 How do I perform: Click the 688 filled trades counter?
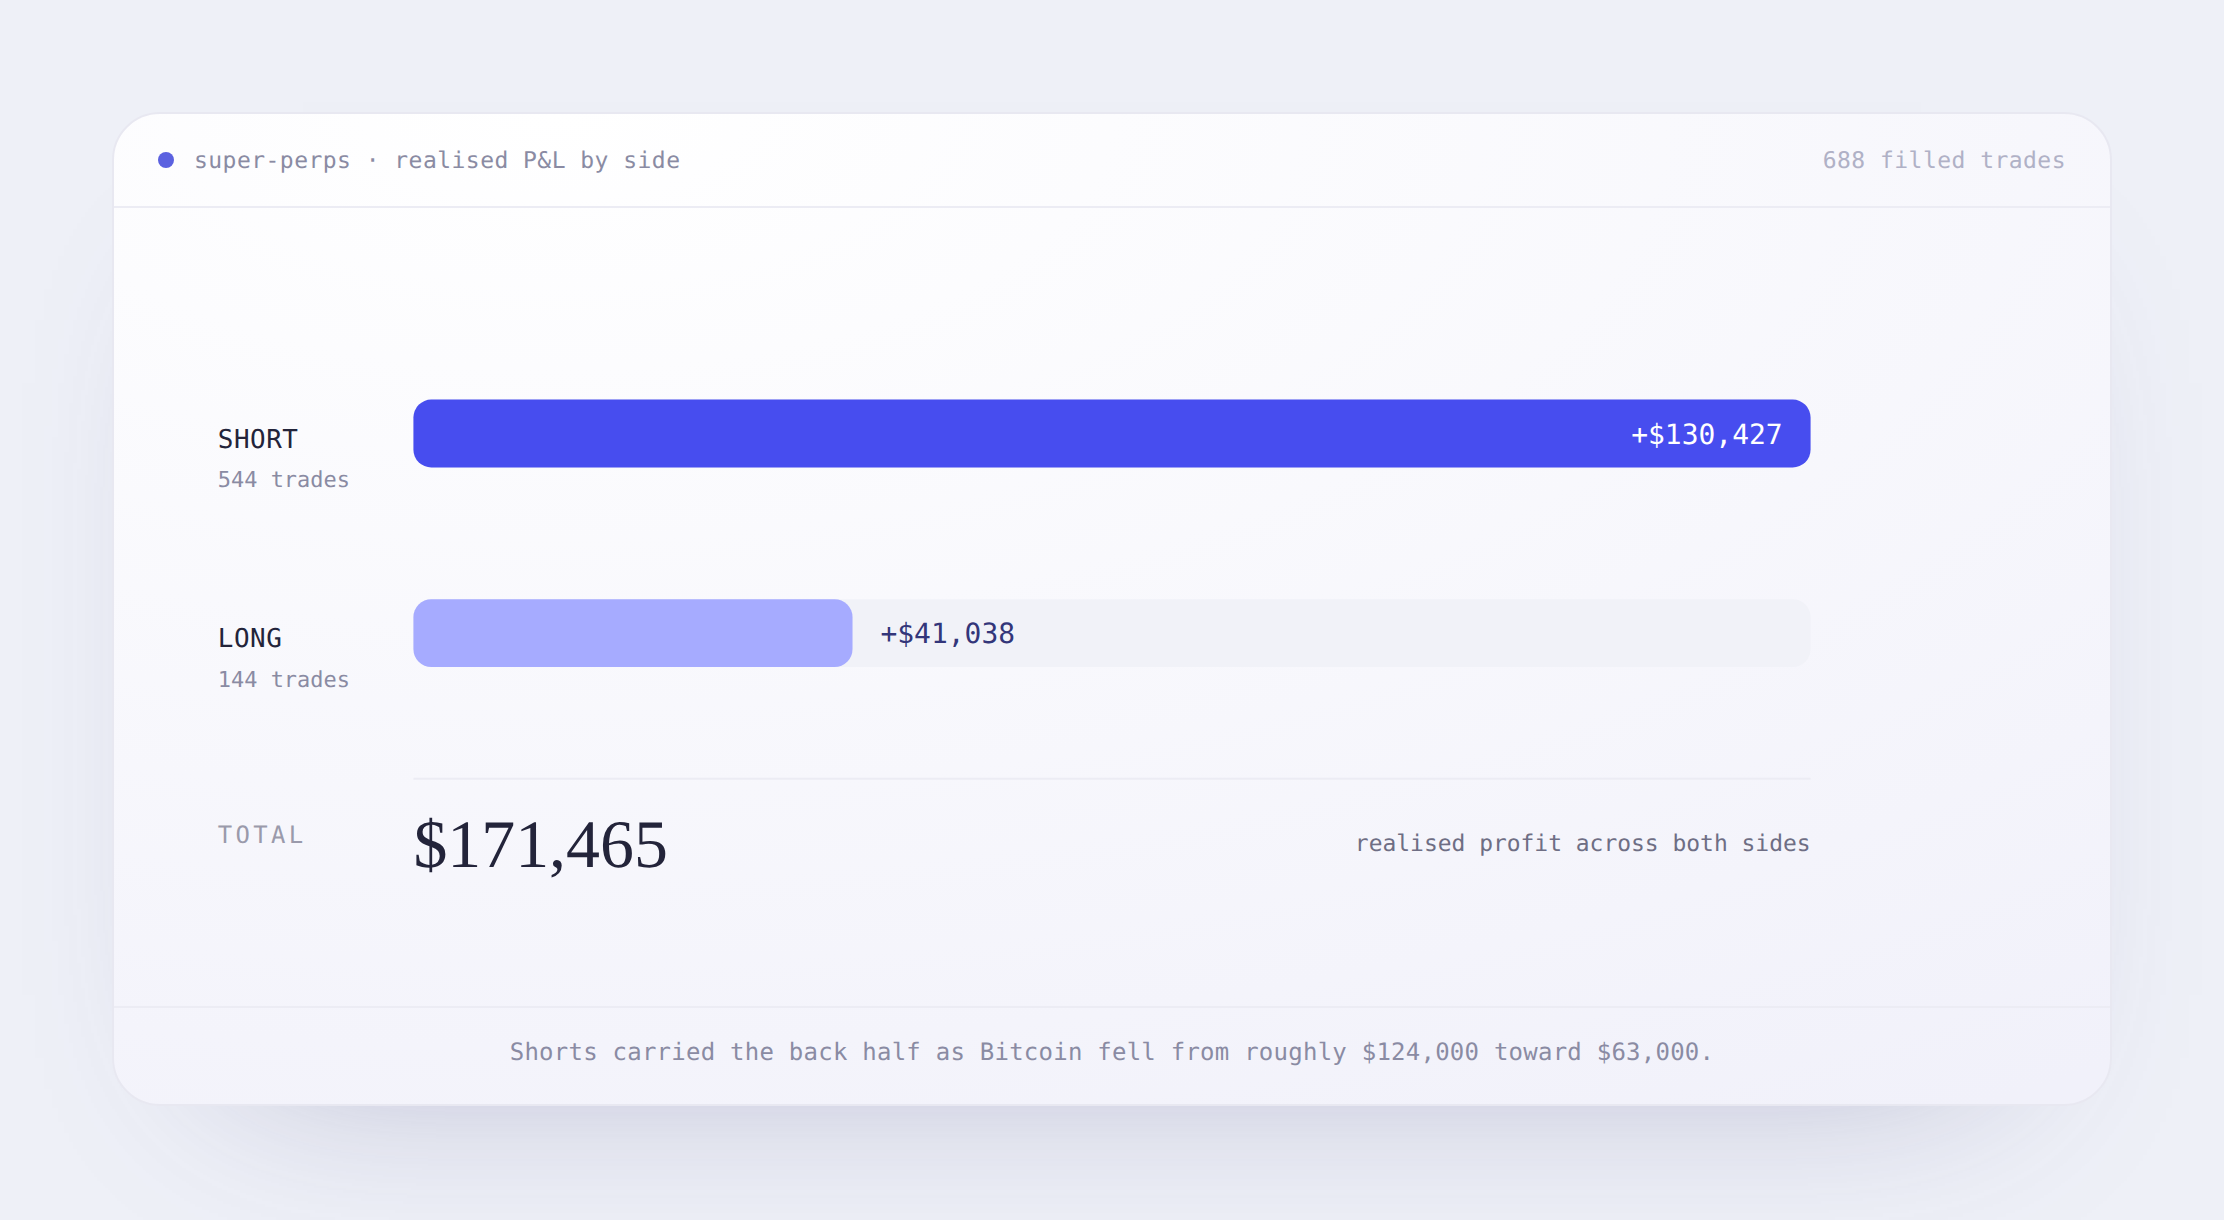(x=1943, y=160)
